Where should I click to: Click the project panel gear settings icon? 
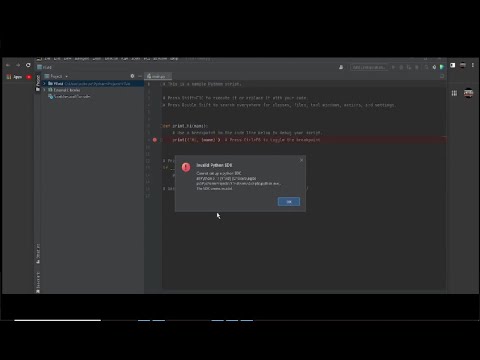click(132, 76)
